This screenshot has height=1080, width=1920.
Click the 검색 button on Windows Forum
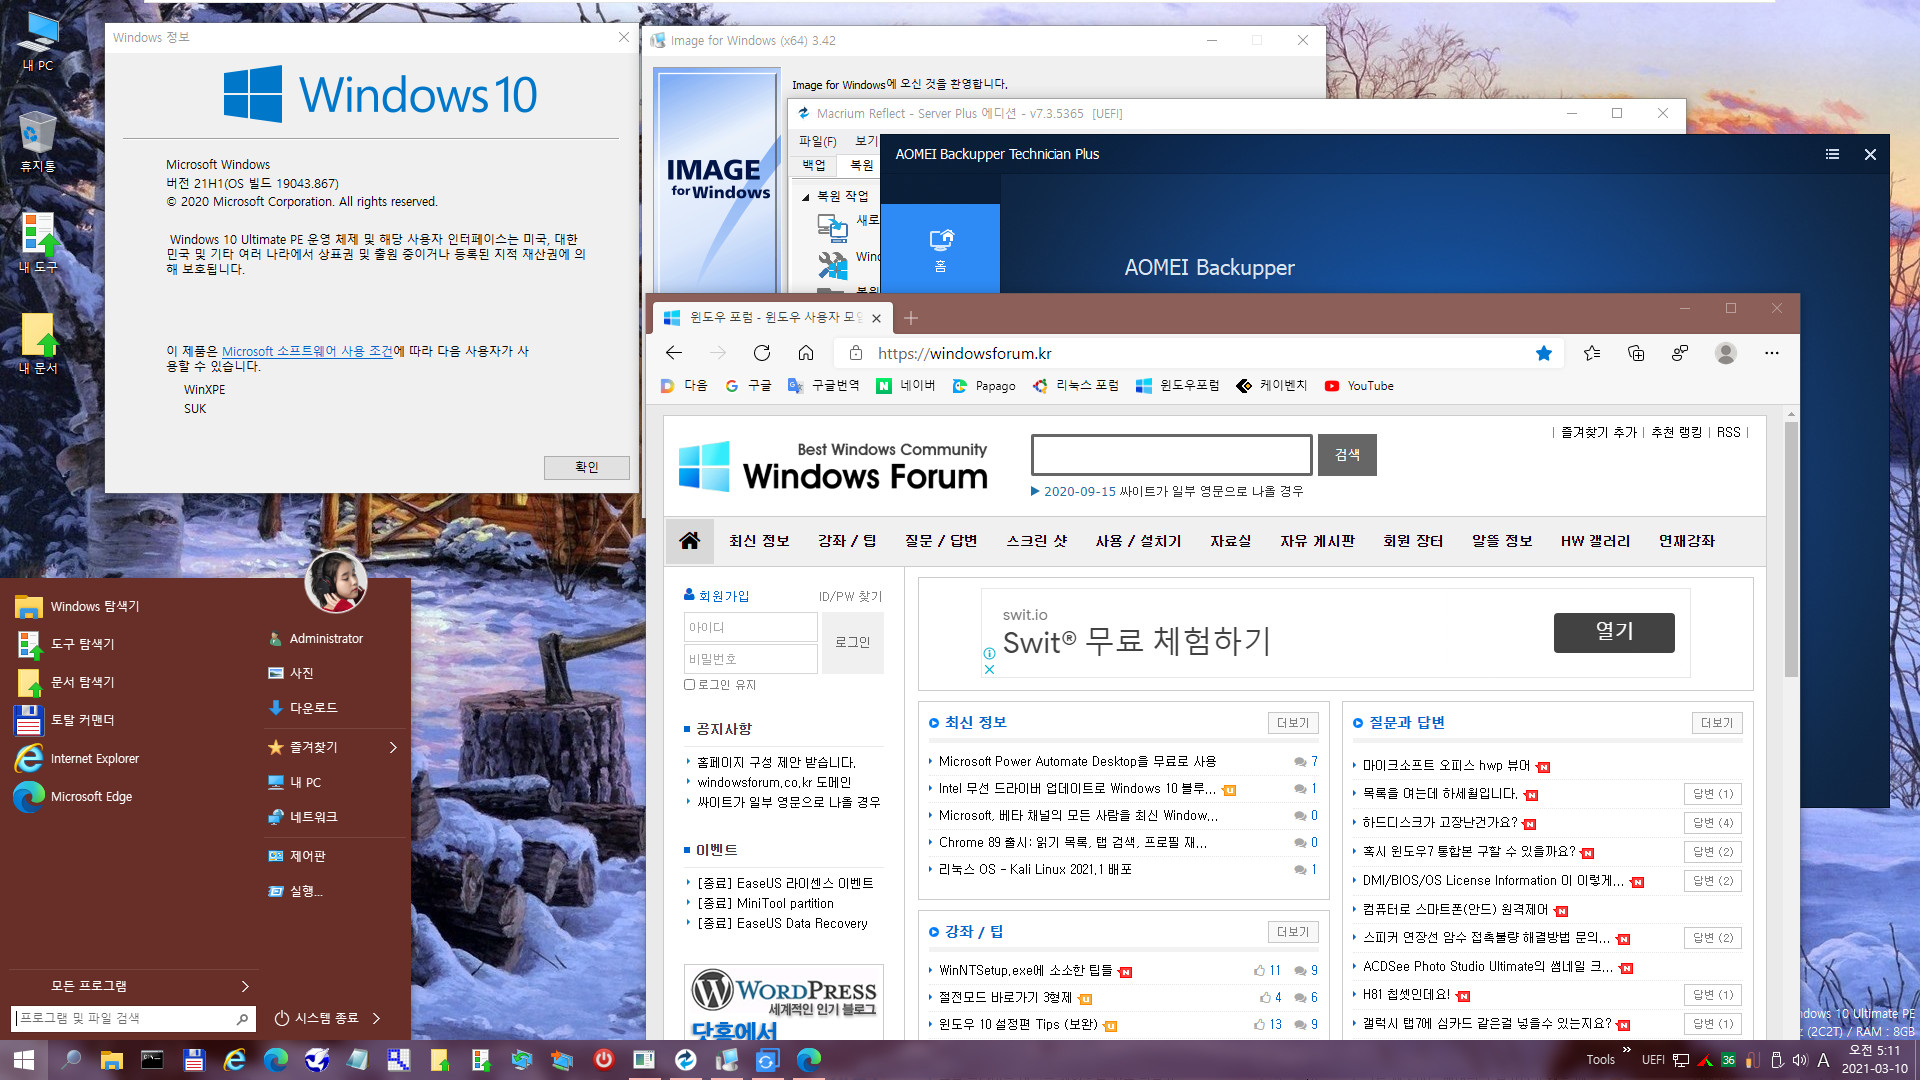pos(1347,455)
